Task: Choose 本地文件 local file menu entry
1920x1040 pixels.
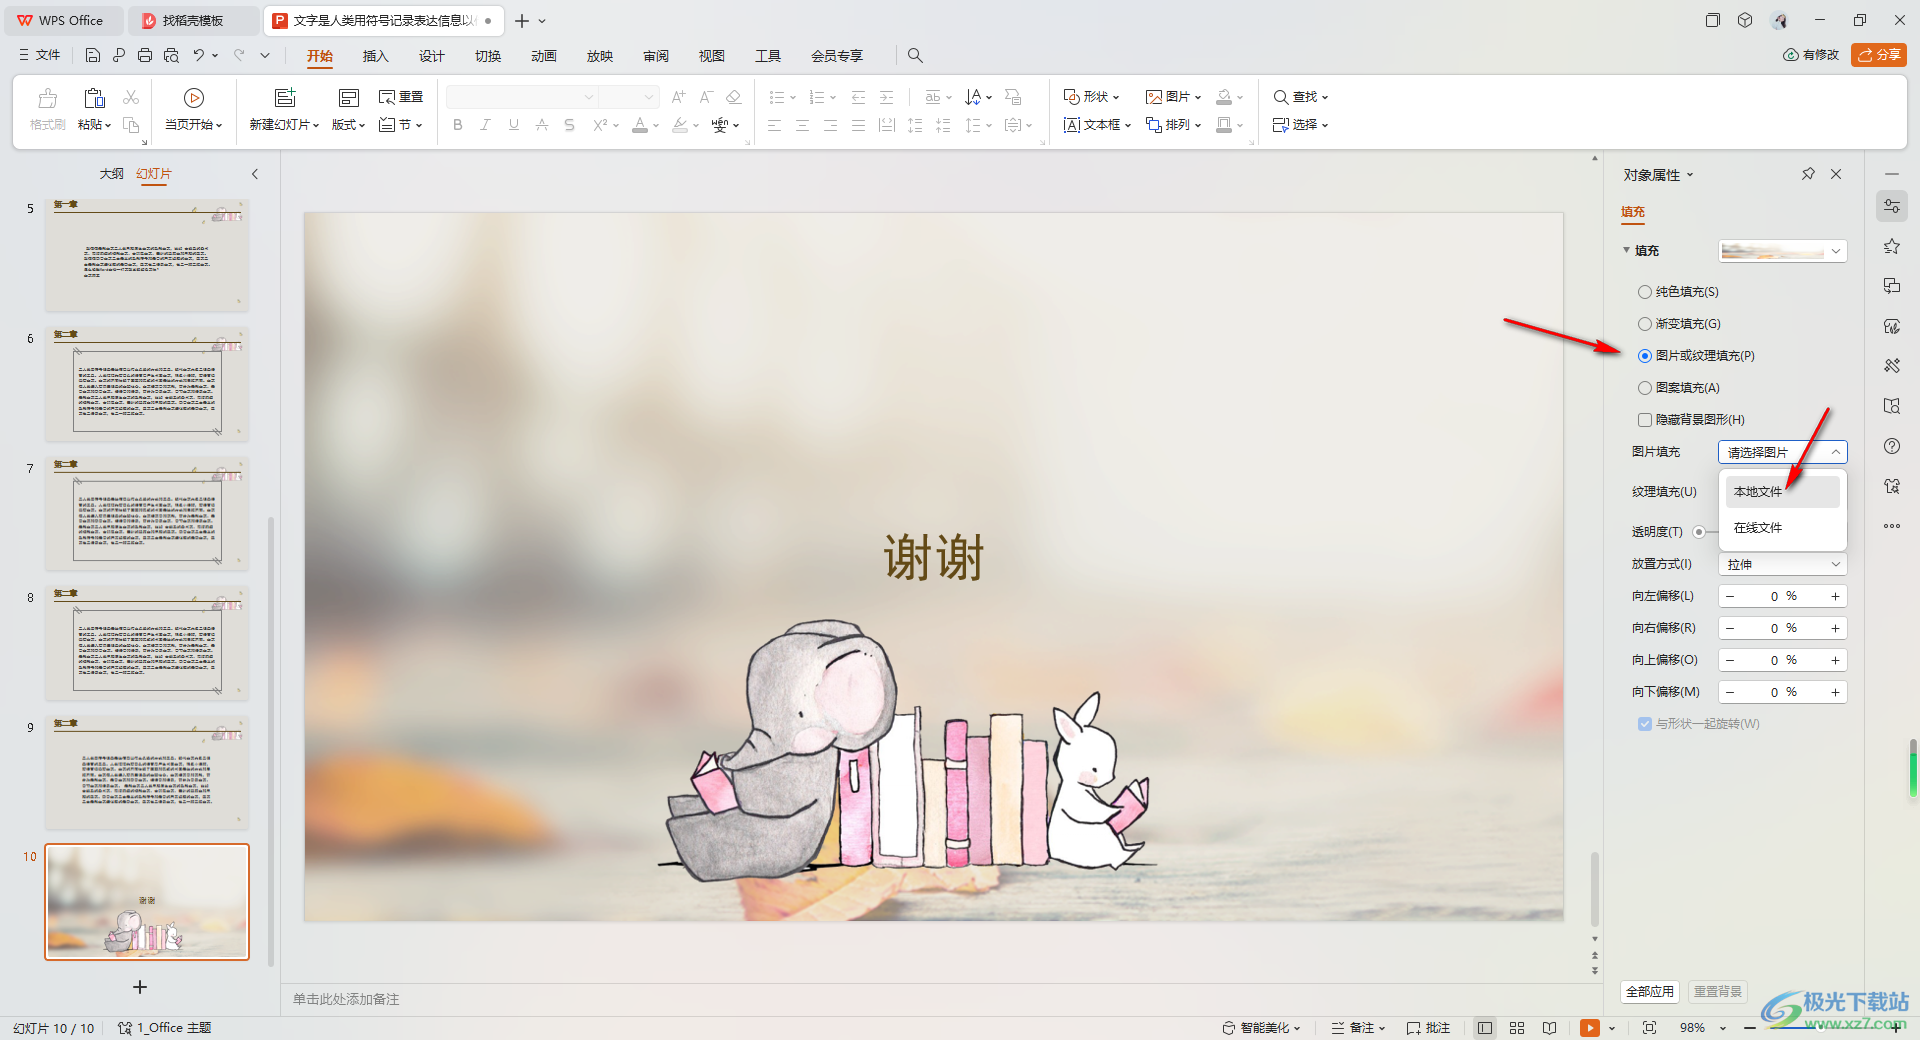Action: [1782, 492]
